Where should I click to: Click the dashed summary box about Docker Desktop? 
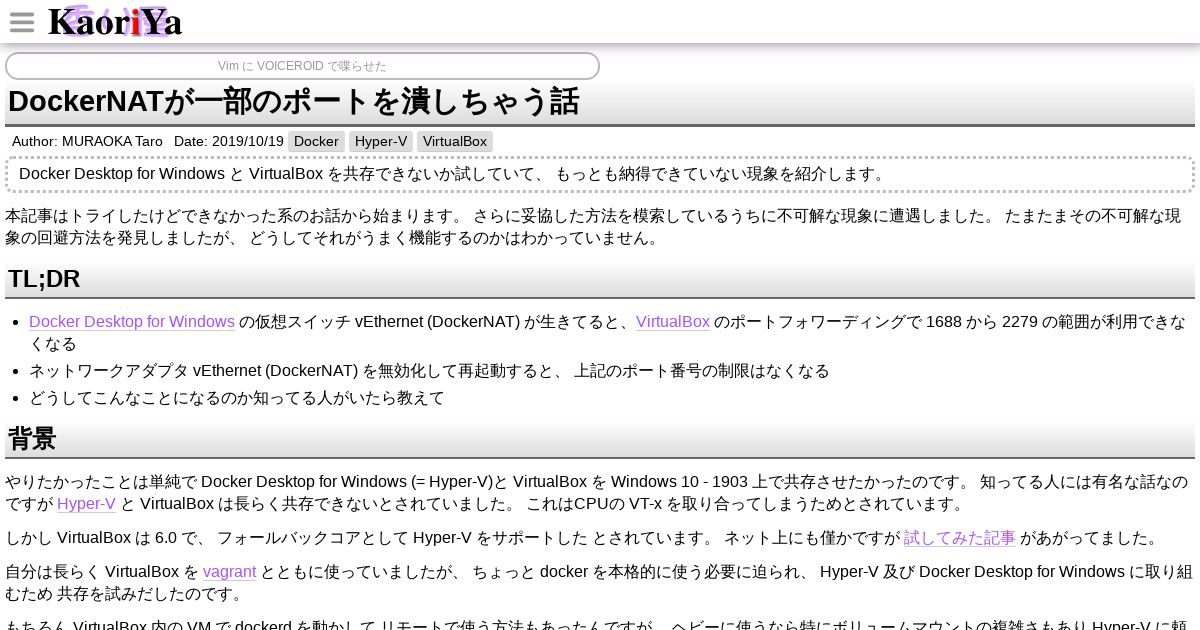600,174
